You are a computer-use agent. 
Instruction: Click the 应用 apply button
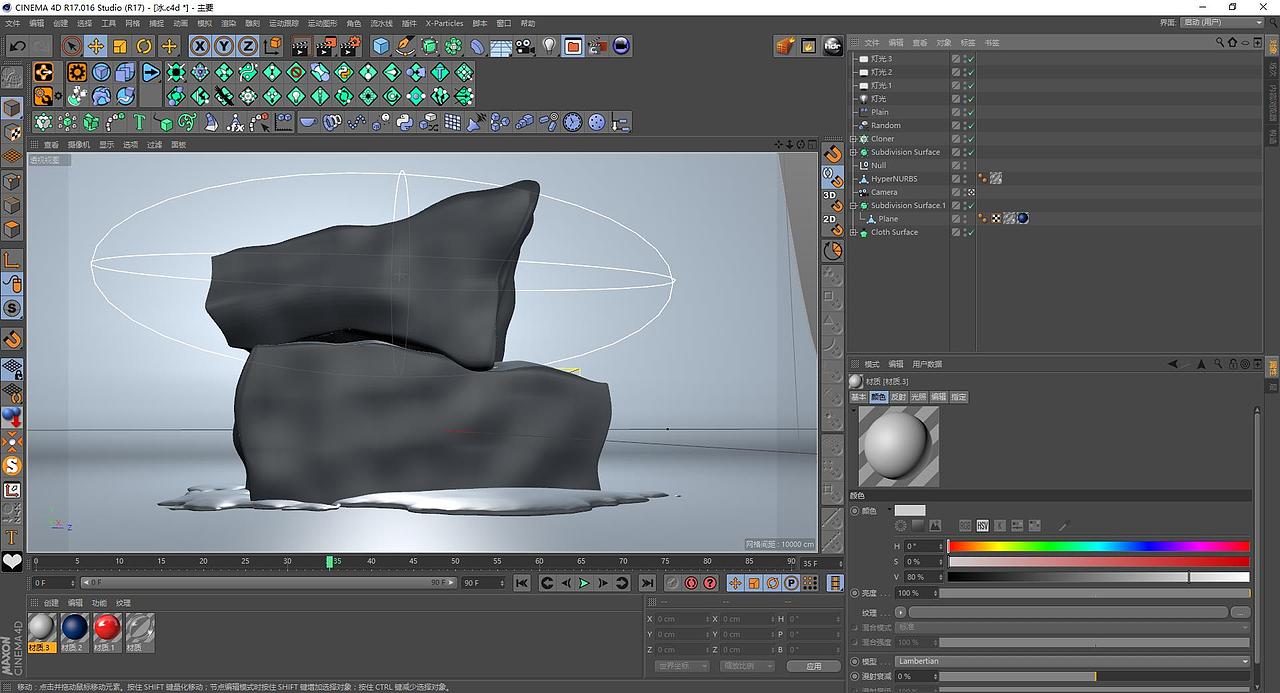click(814, 666)
